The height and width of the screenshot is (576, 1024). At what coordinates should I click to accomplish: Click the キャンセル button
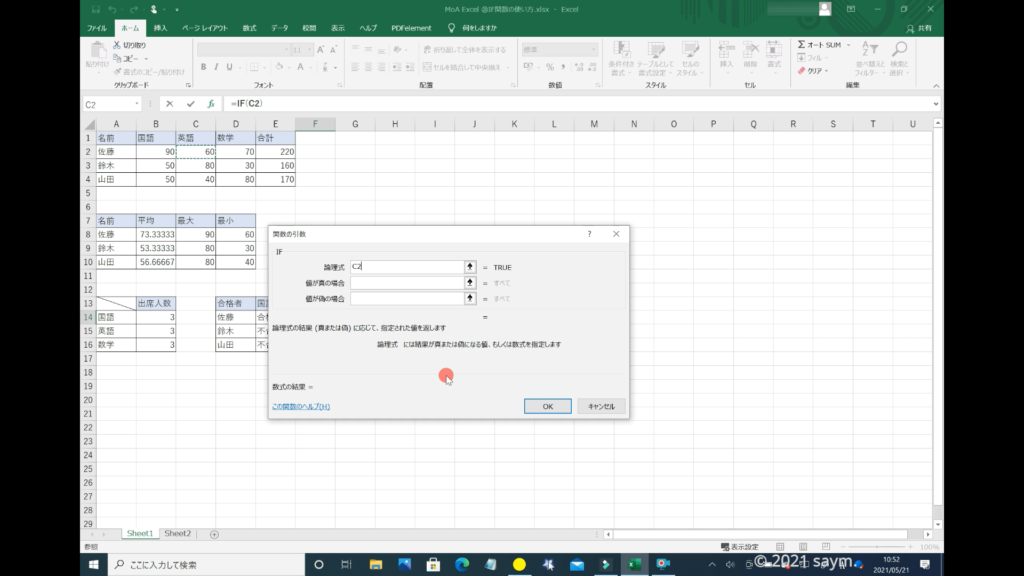(601, 407)
